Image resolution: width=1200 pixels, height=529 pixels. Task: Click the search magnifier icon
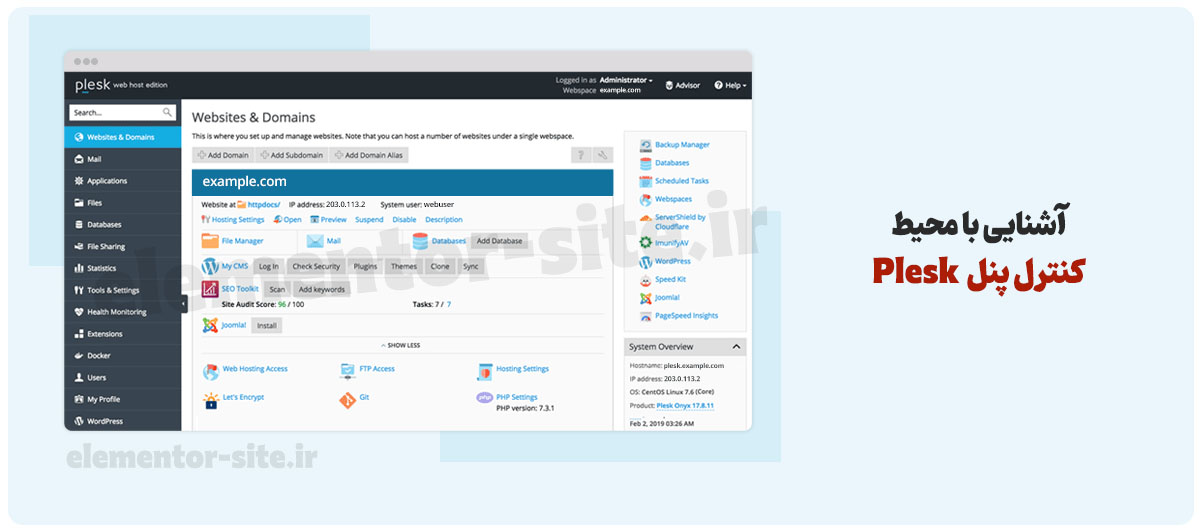(x=167, y=113)
